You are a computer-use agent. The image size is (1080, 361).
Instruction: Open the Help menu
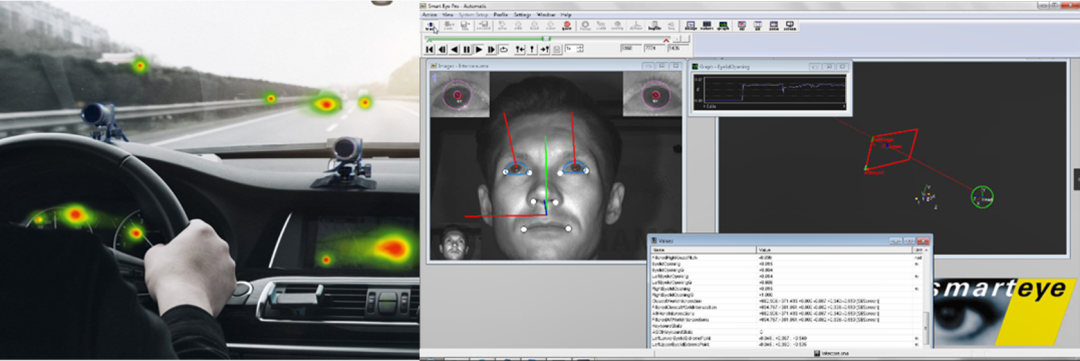tap(566, 14)
